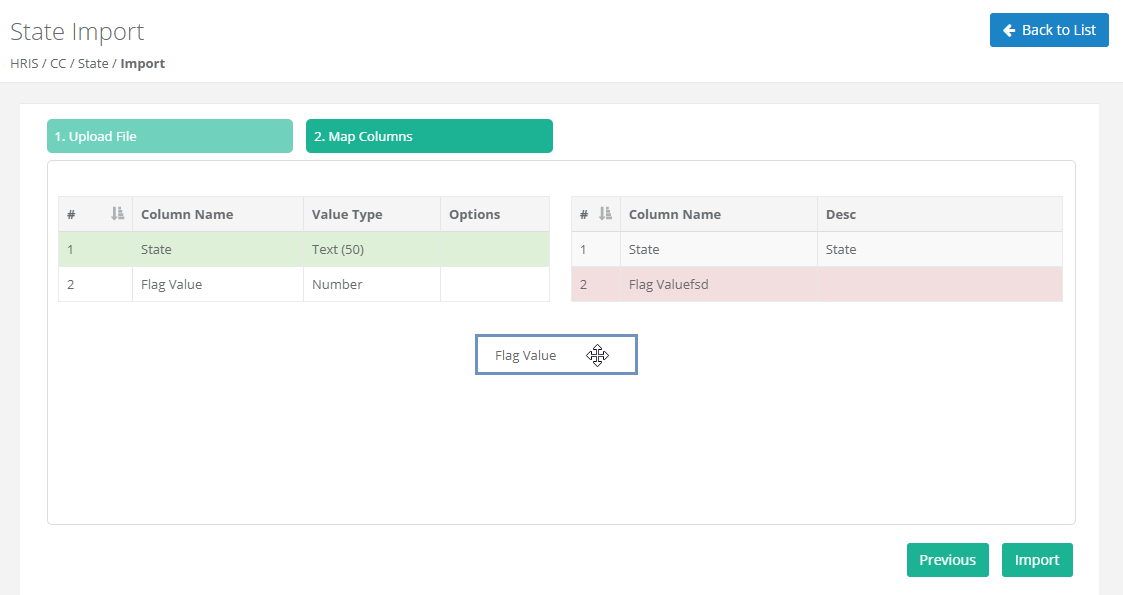Click Column Name header in left table
The height and width of the screenshot is (595, 1123).
click(x=187, y=214)
